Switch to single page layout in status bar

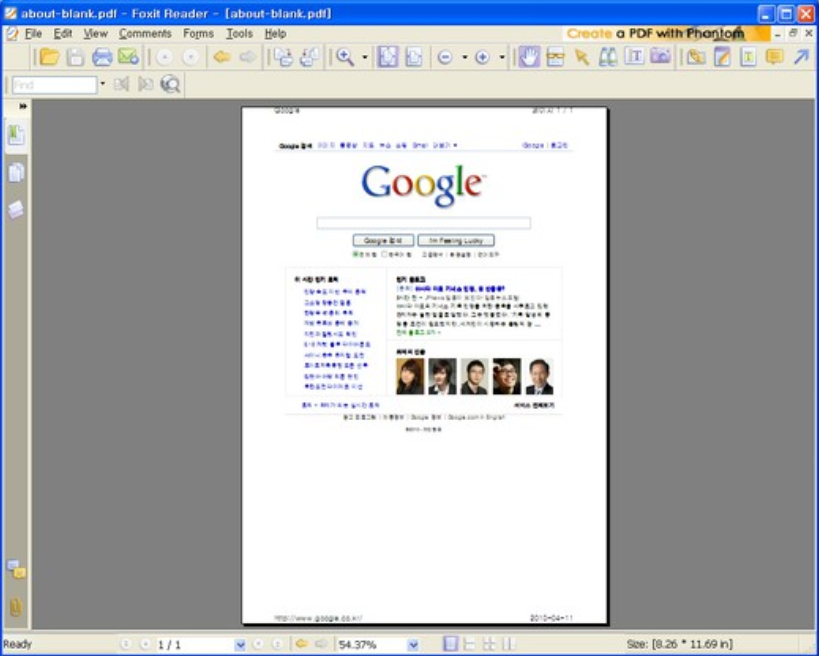(450, 644)
